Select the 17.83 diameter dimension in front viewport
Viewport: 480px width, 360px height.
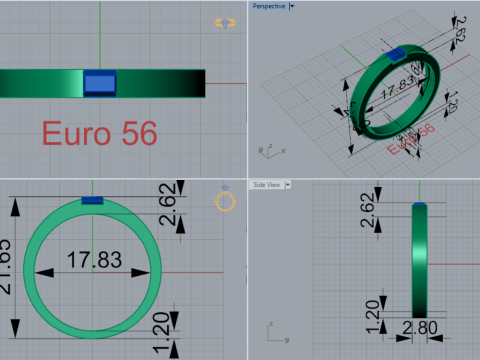tap(94, 260)
